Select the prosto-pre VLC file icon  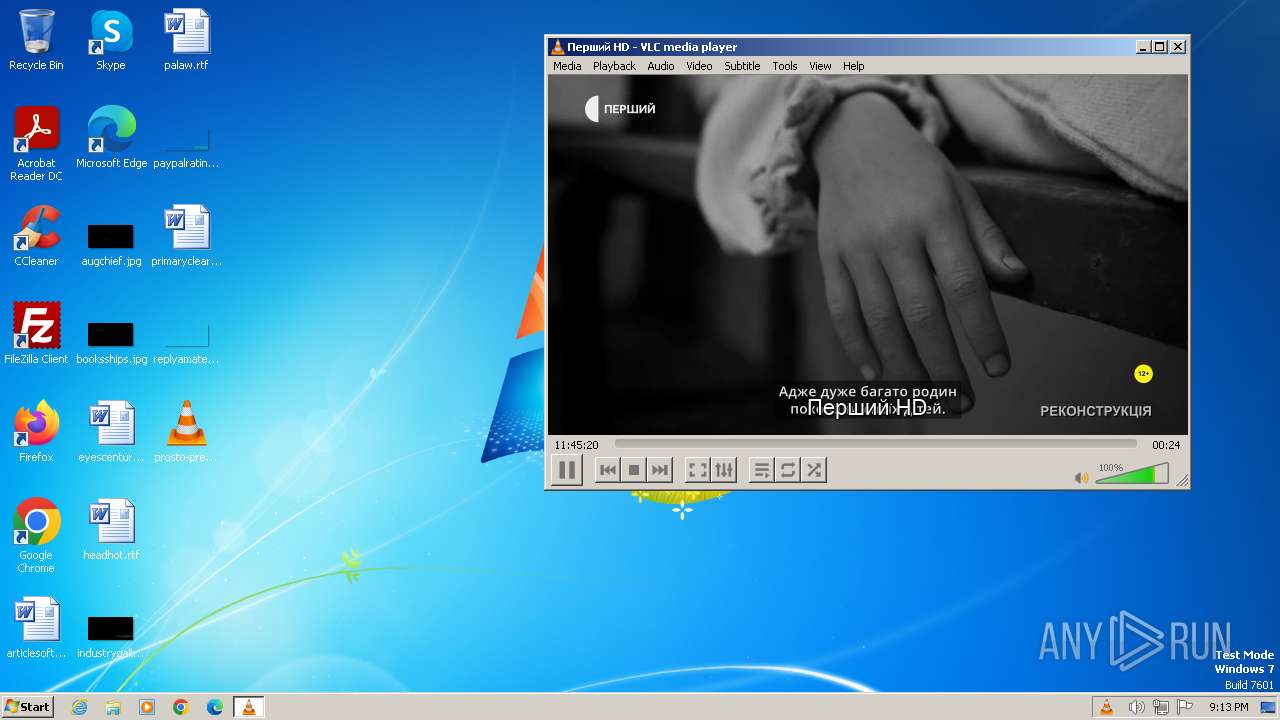pyautogui.click(x=186, y=432)
